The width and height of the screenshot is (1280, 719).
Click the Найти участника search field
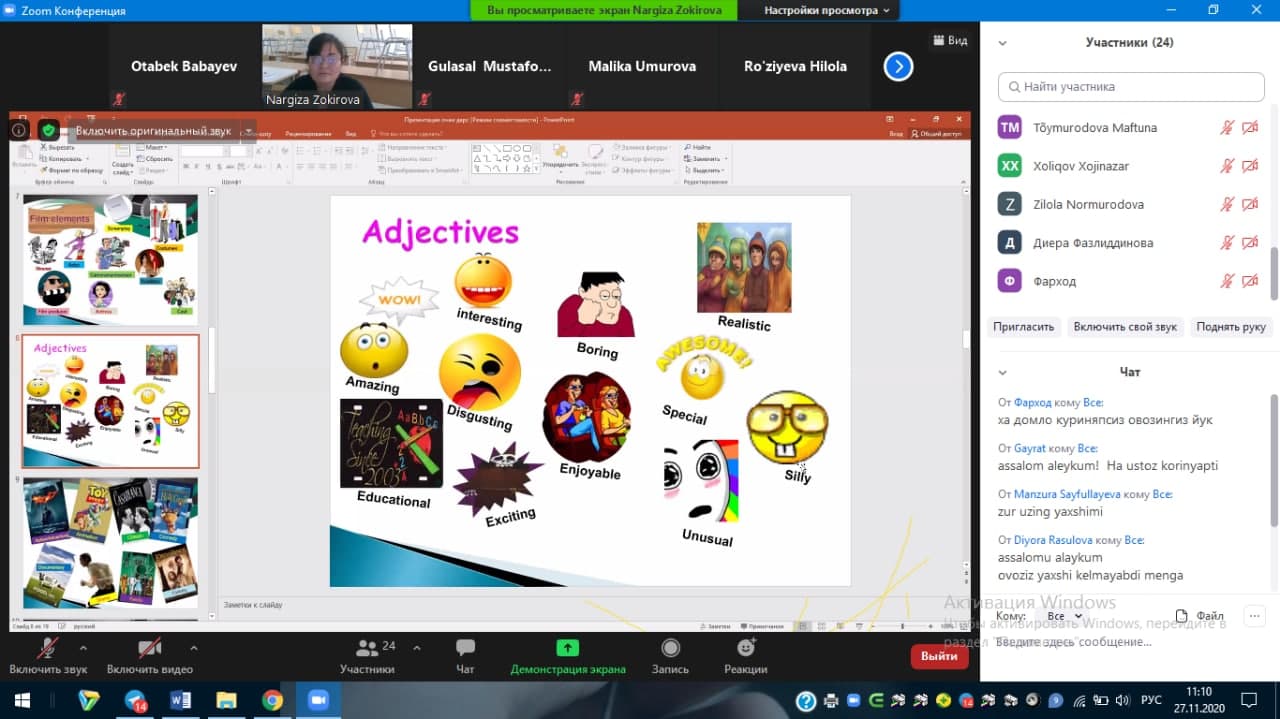point(1131,87)
